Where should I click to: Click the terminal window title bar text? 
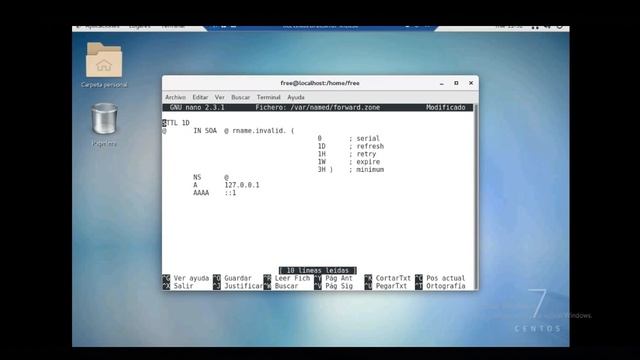pyautogui.click(x=320, y=83)
